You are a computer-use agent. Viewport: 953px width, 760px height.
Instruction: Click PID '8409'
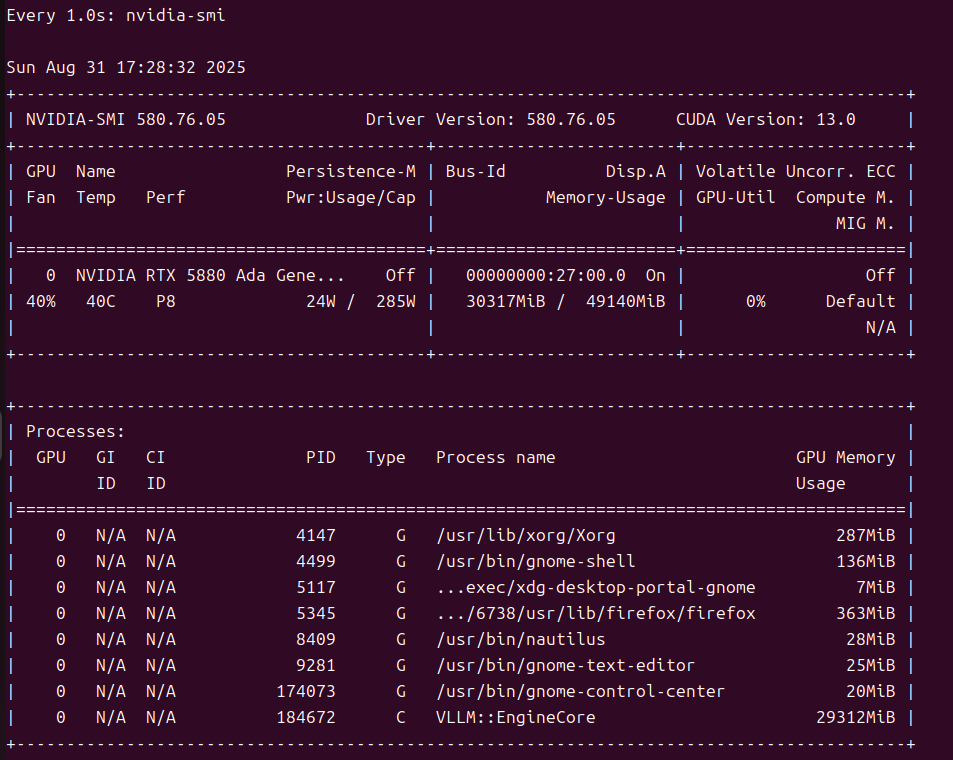pyautogui.click(x=316, y=640)
